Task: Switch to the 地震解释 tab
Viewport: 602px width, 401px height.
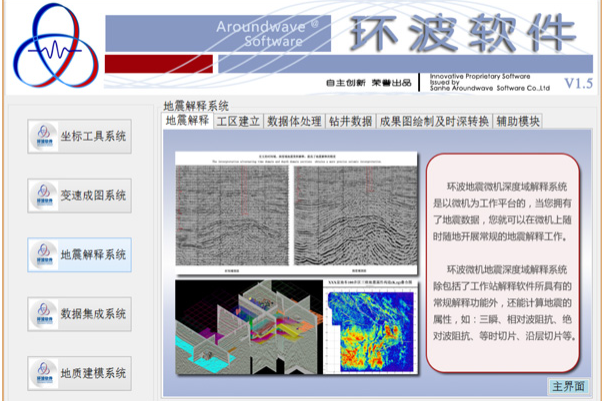Action: point(187,121)
